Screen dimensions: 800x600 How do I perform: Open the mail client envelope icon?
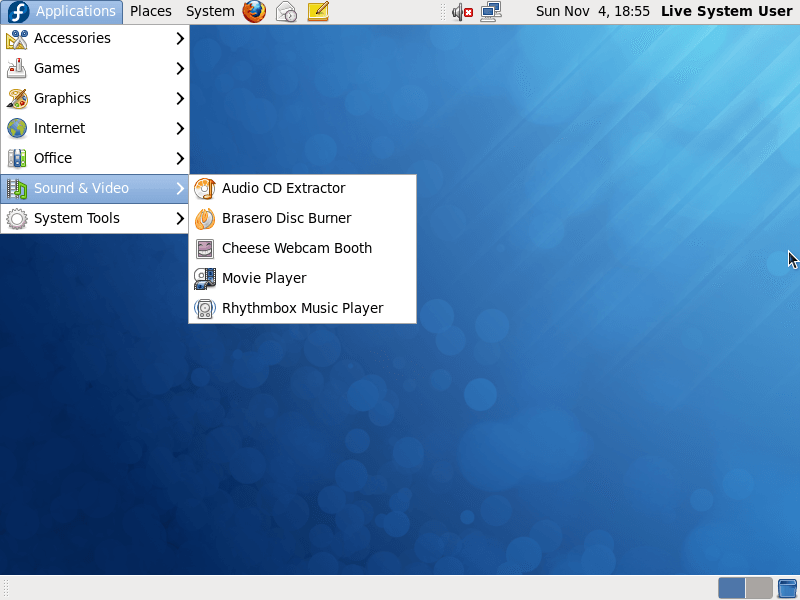coord(286,11)
